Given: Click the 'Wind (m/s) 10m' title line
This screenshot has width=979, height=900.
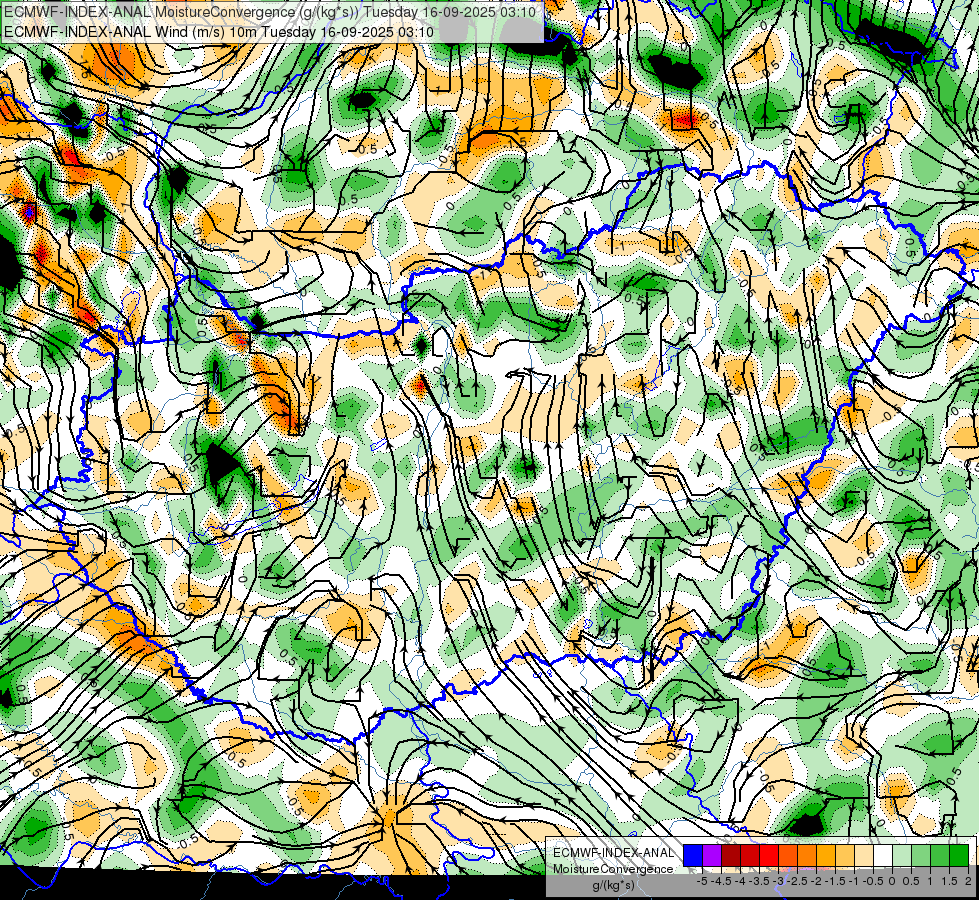Looking at the screenshot, I should (219, 31).
